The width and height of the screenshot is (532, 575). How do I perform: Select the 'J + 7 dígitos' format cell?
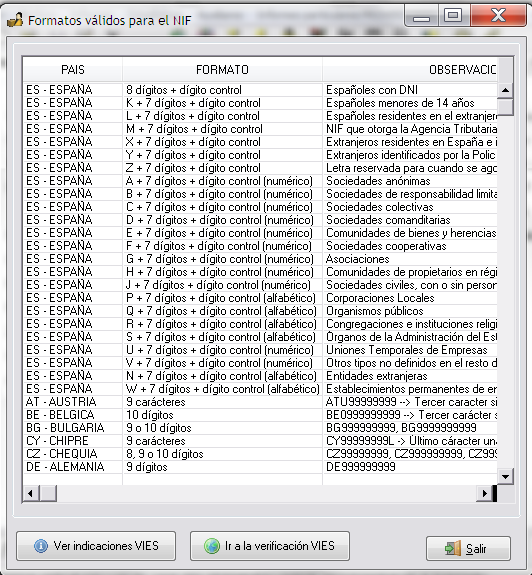223,285
